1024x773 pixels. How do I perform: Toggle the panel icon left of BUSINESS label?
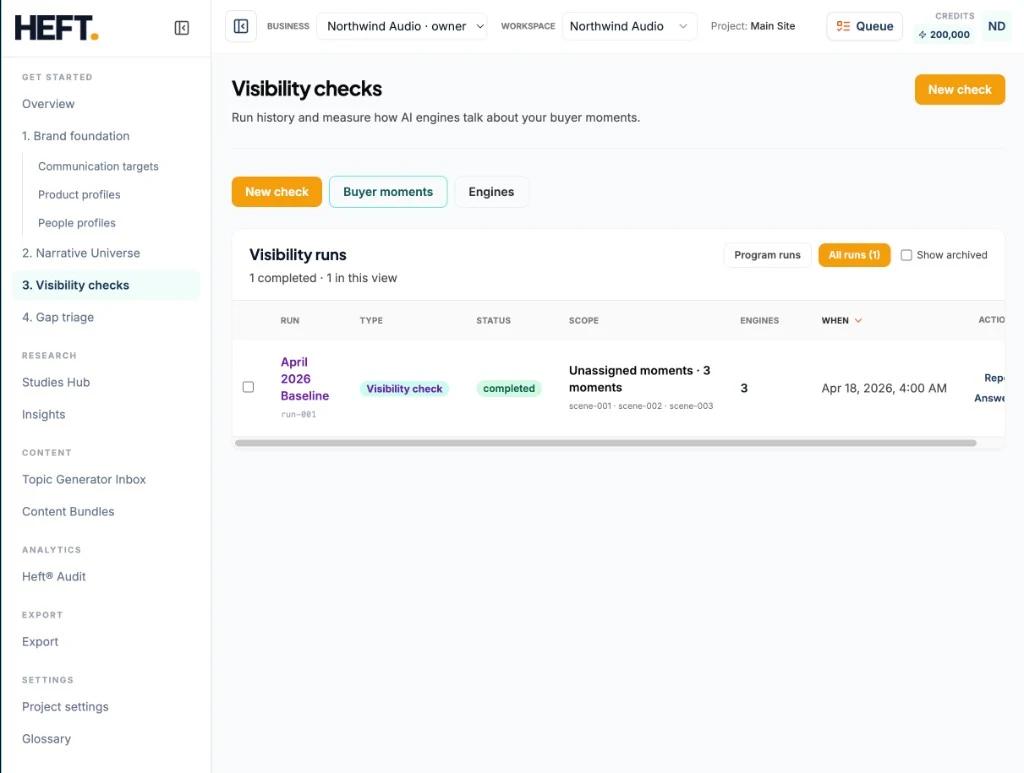click(241, 26)
